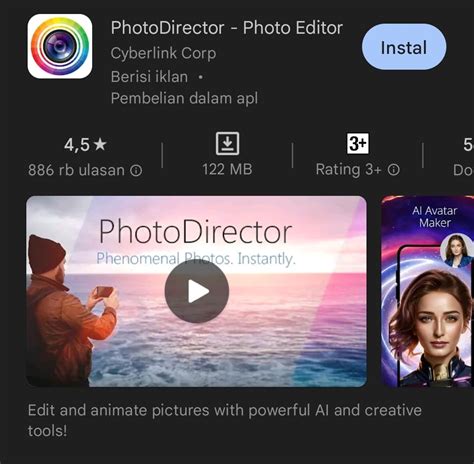Tap the Instal button
474x464 pixels.
click(x=404, y=47)
